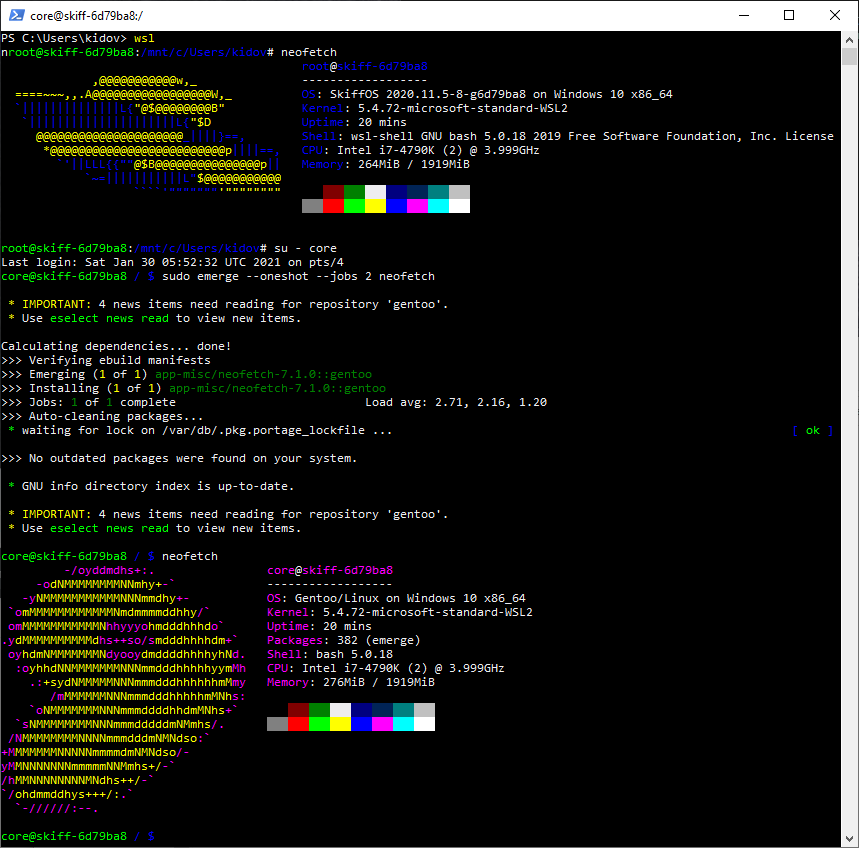Image resolution: width=859 pixels, height=848 pixels.
Task: Click 'Packages: 382 (emerge)' line
Action: [343, 640]
